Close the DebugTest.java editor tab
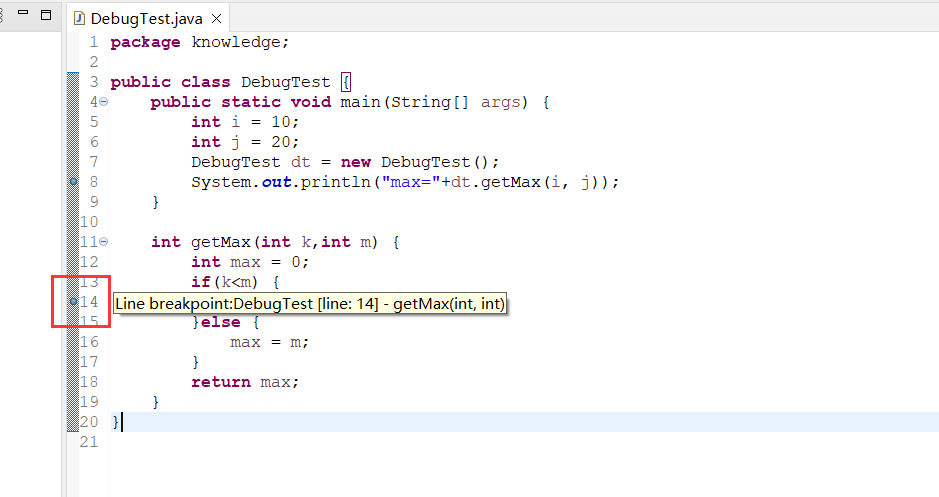This screenshot has height=497, width=939. (217, 19)
